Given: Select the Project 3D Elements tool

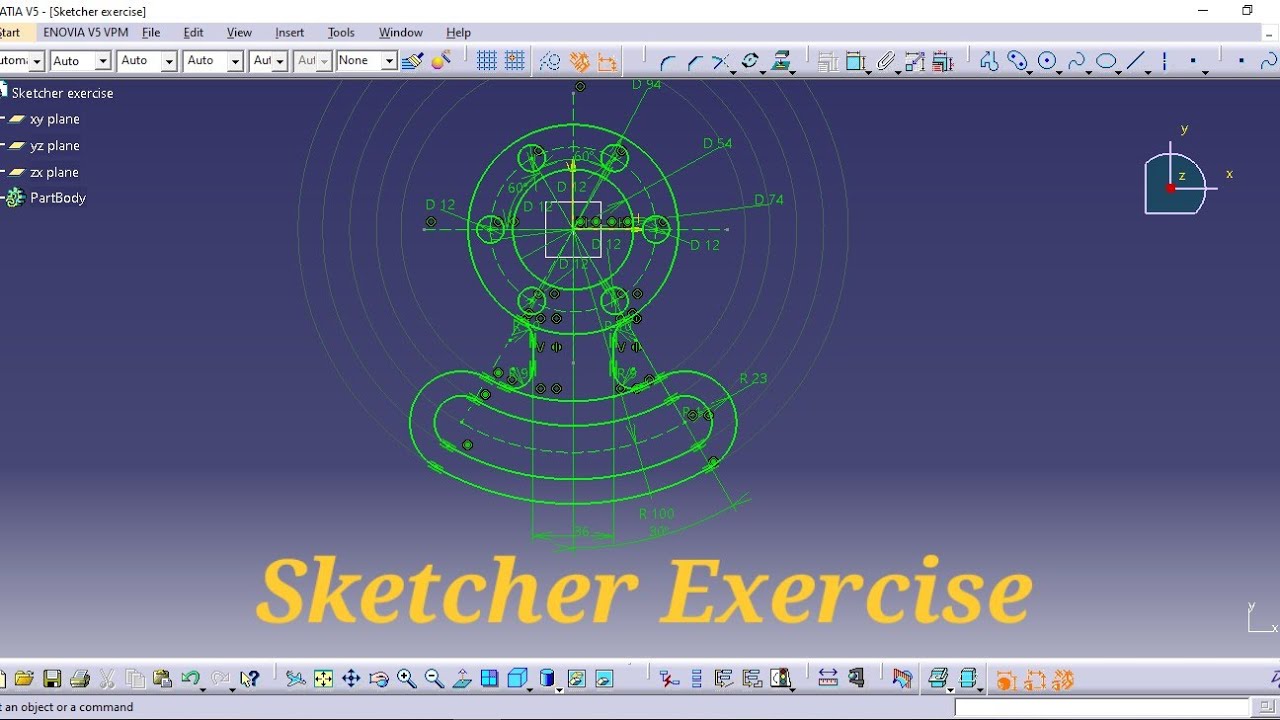Looking at the screenshot, I should pos(782,62).
